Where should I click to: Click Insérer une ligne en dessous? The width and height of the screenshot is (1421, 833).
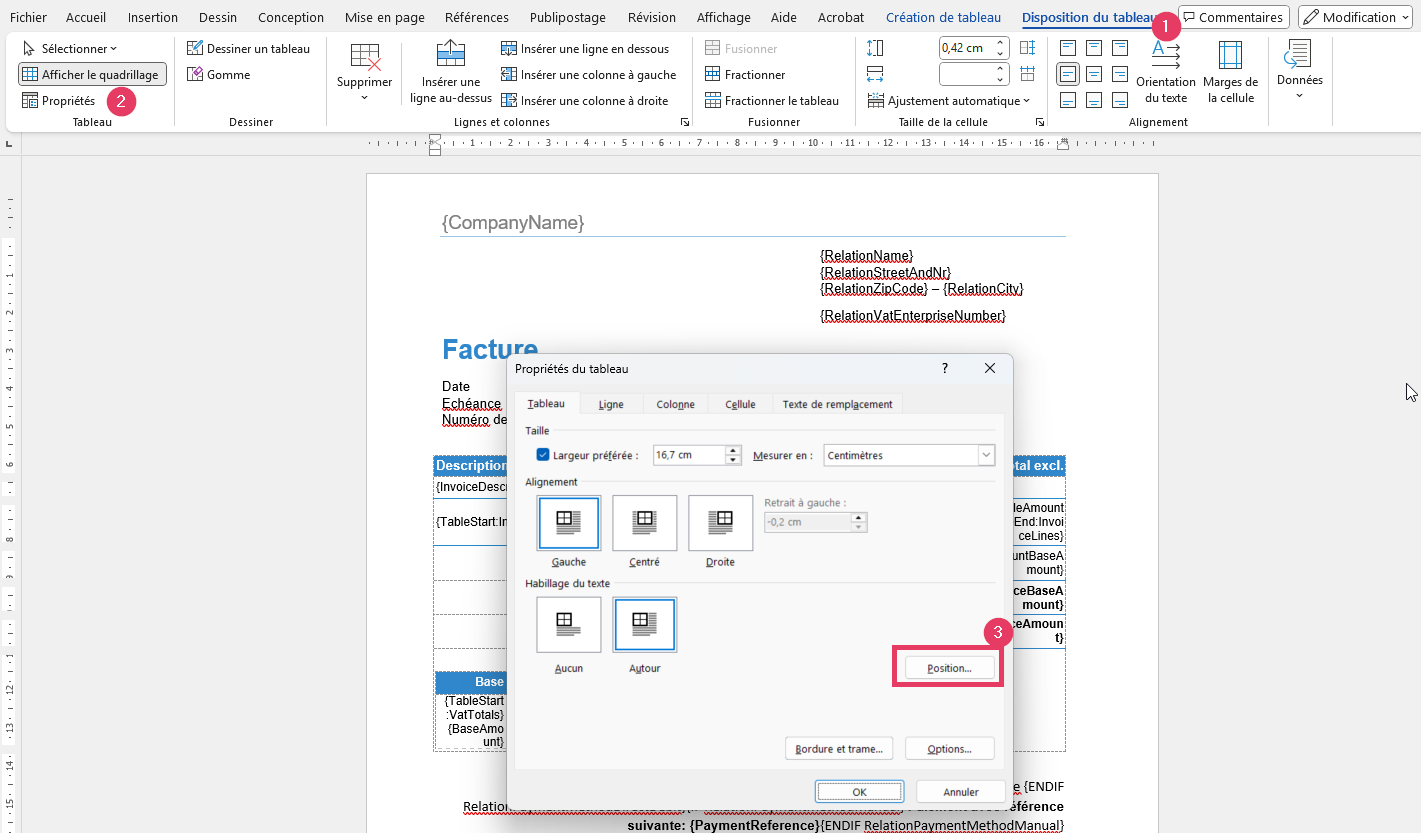[585, 48]
